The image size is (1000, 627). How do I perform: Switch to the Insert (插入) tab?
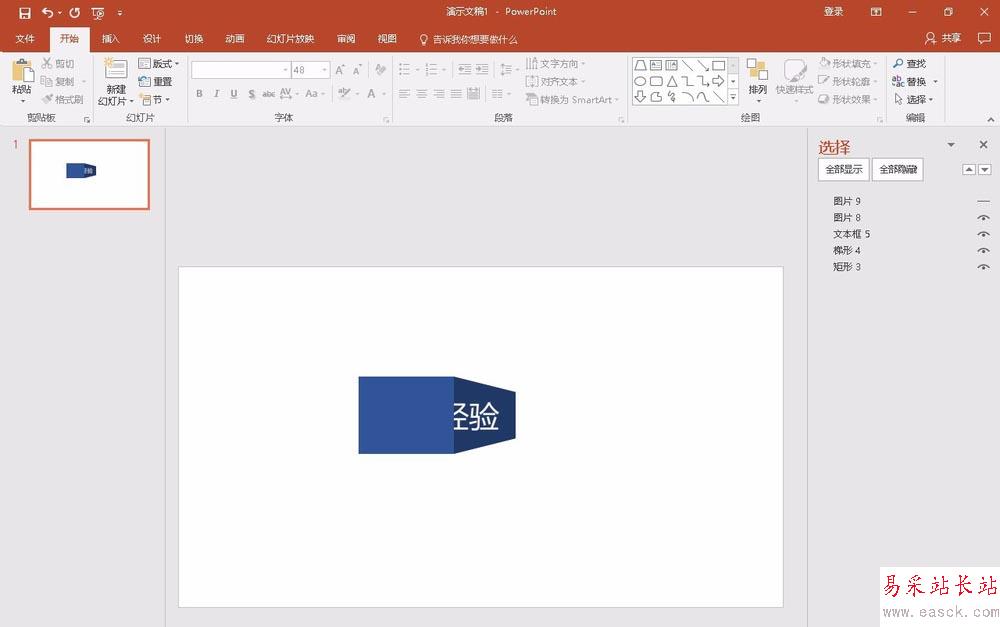coord(110,39)
